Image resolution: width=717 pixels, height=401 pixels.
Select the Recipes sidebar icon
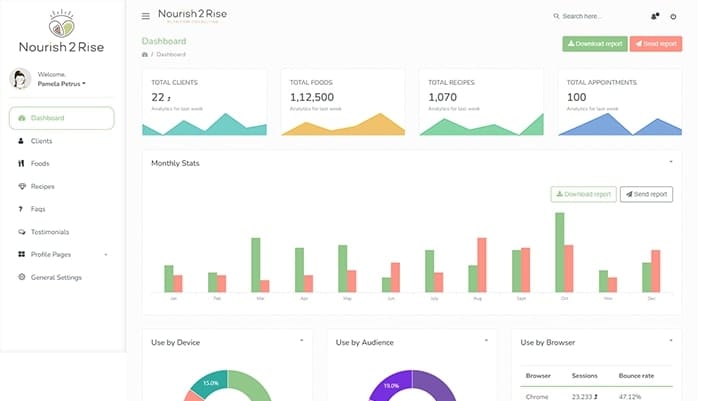coord(21,186)
